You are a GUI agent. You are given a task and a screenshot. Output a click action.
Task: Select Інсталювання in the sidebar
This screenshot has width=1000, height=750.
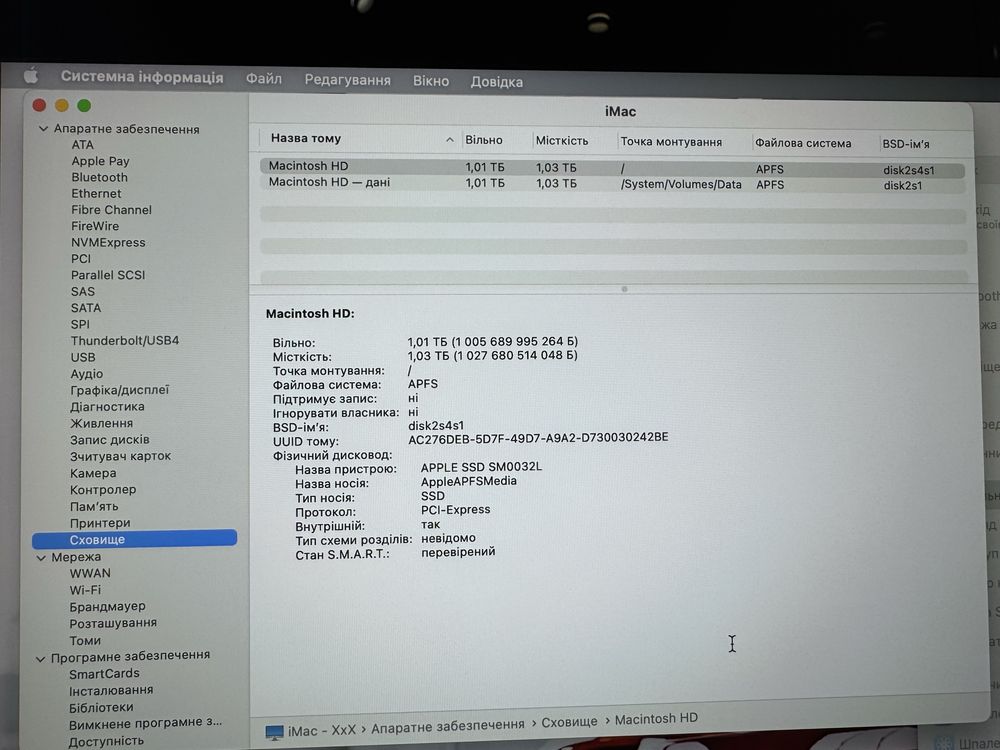point(111,691)
